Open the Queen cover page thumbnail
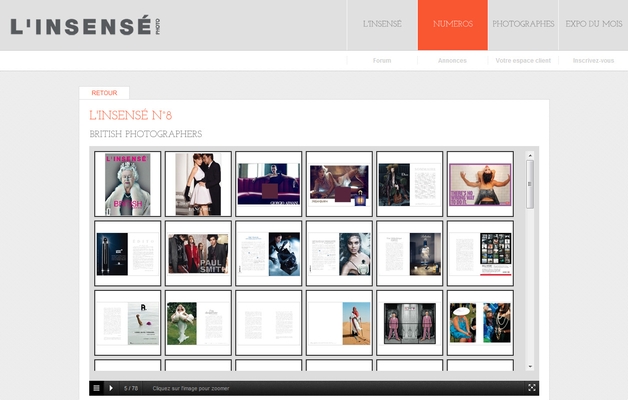Viewport: 628px width, 400px height. (x=127, y=184)
